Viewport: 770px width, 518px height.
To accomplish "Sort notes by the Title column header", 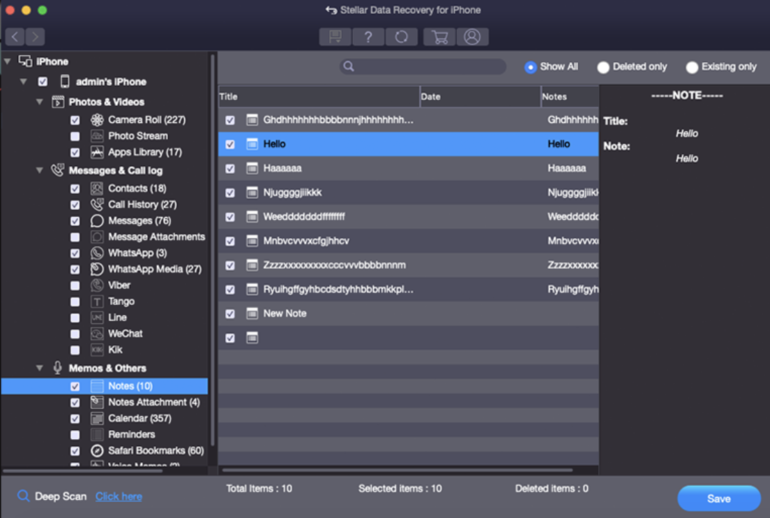I will (x=318, y=97).
